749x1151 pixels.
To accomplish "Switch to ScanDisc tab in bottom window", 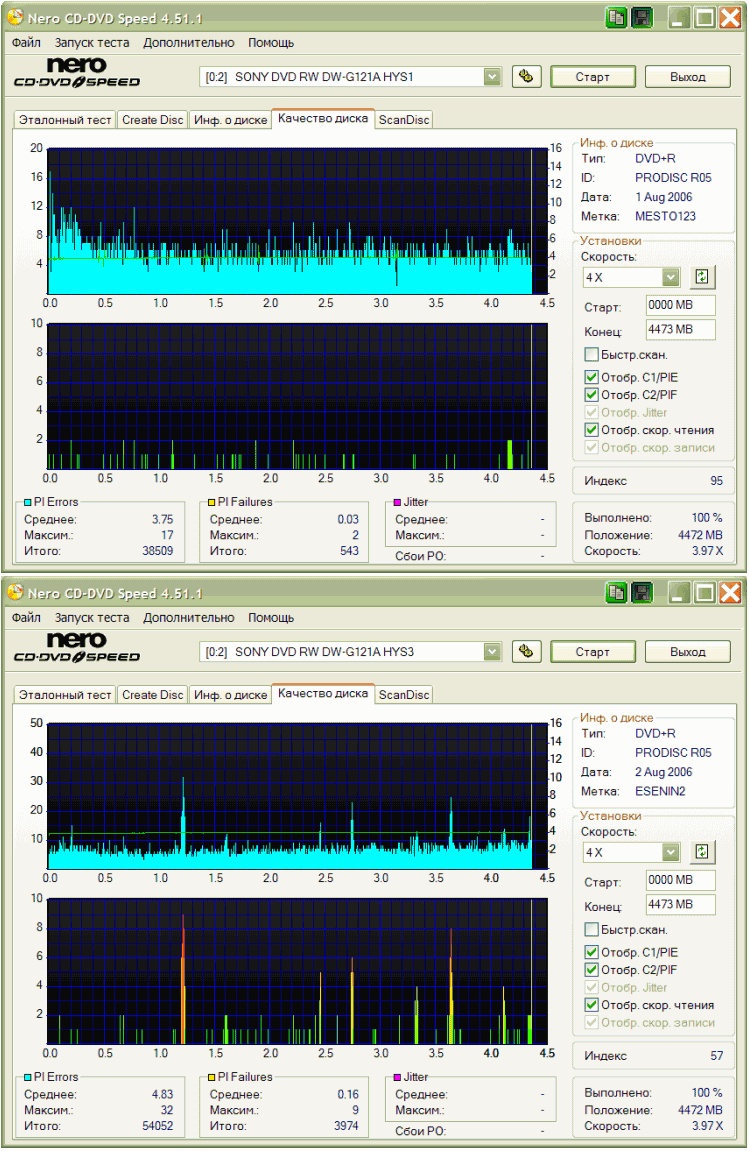I will click(x=404, y=695).
